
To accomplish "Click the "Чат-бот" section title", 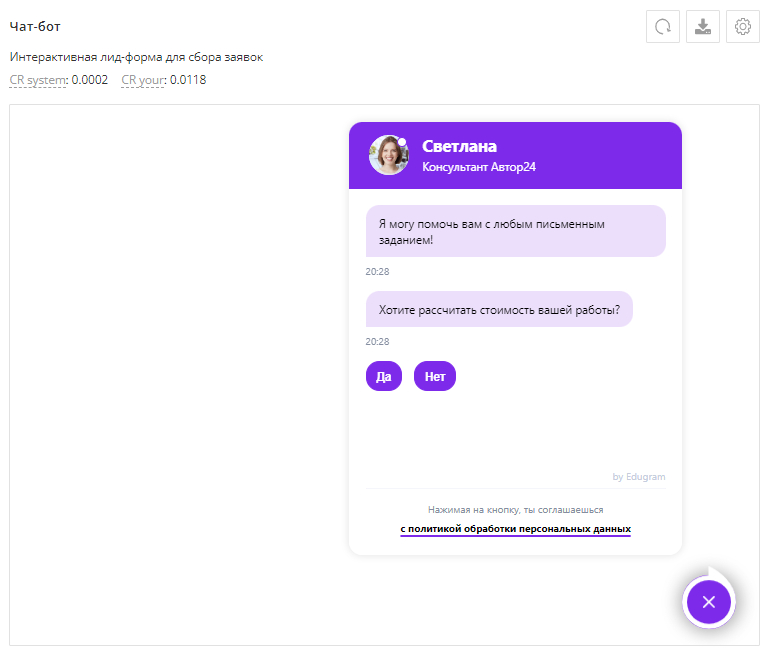I will coord(35,26).
